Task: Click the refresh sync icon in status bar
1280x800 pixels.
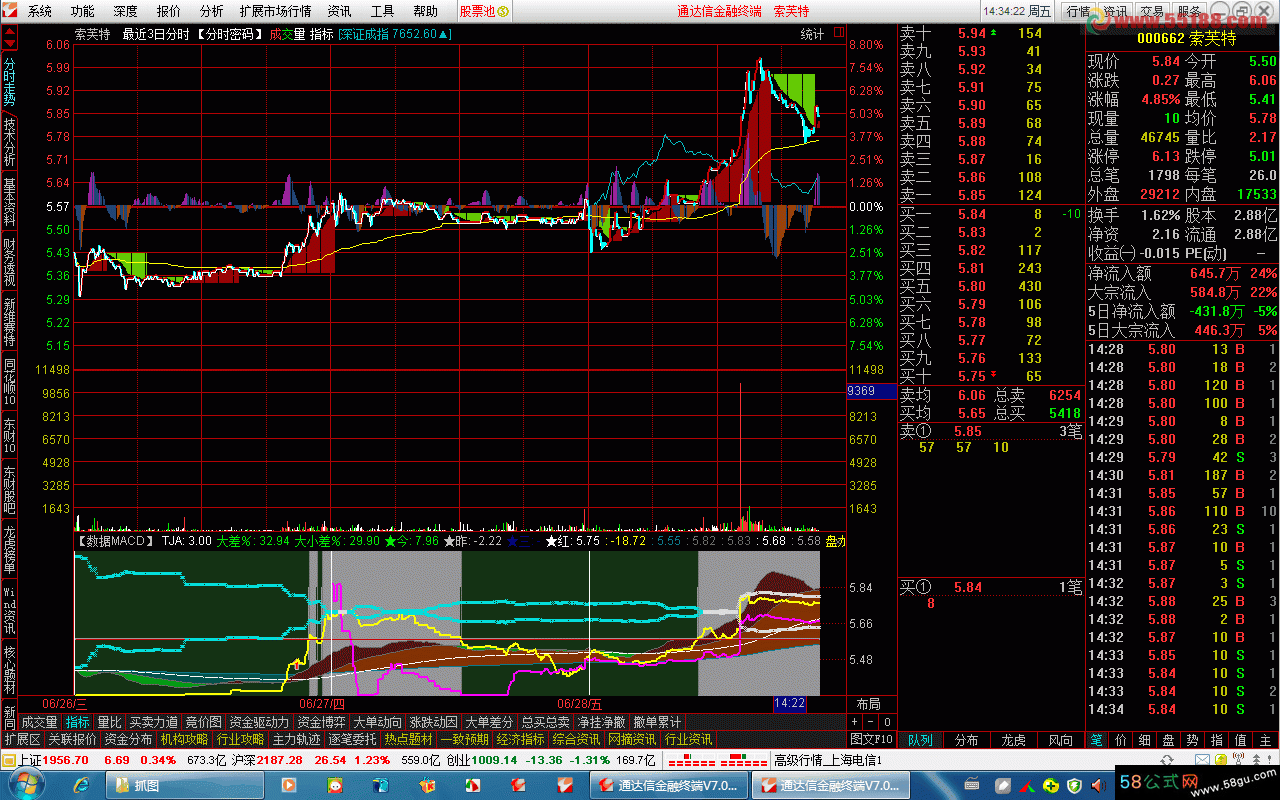Action: coord(1166,760)
